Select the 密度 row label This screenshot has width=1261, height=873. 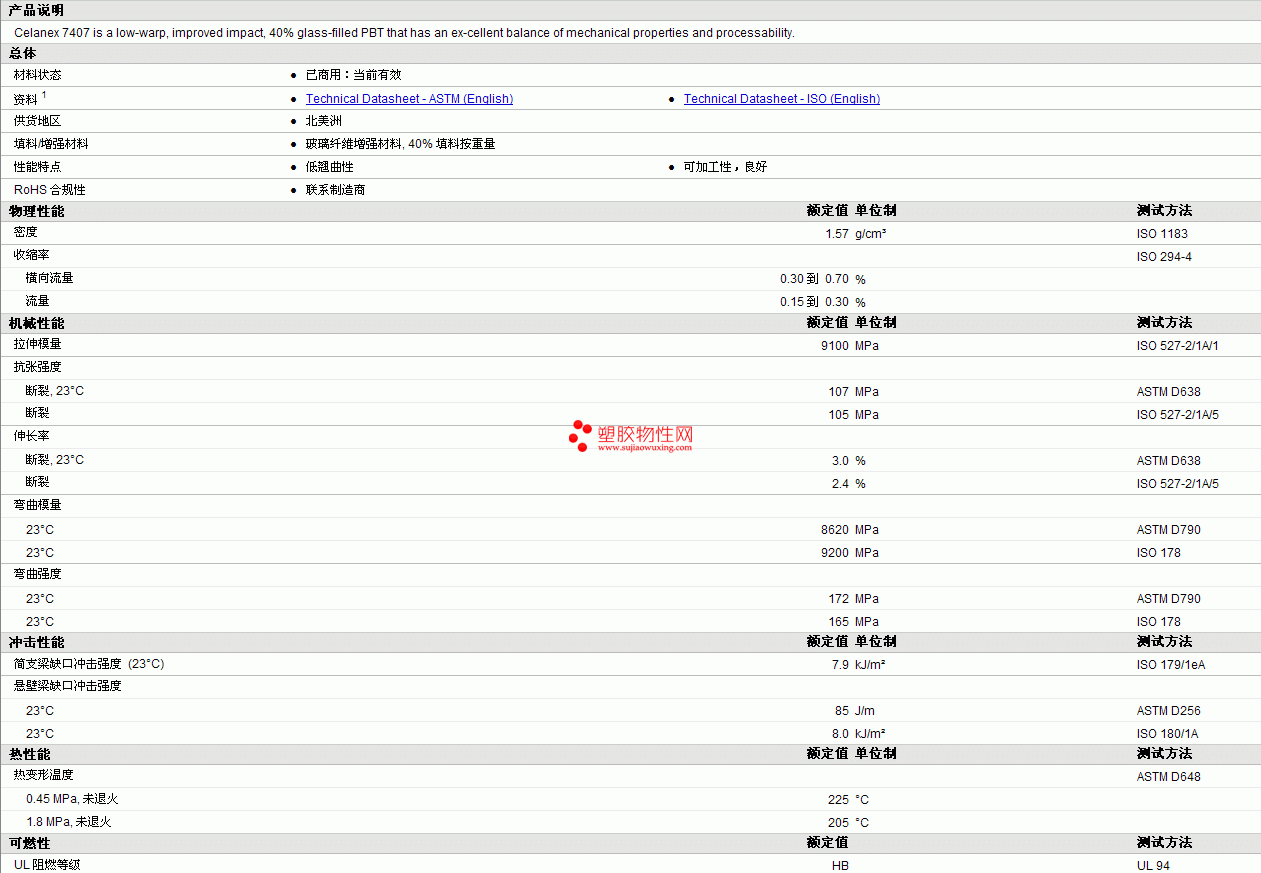[x=26, y=232]
